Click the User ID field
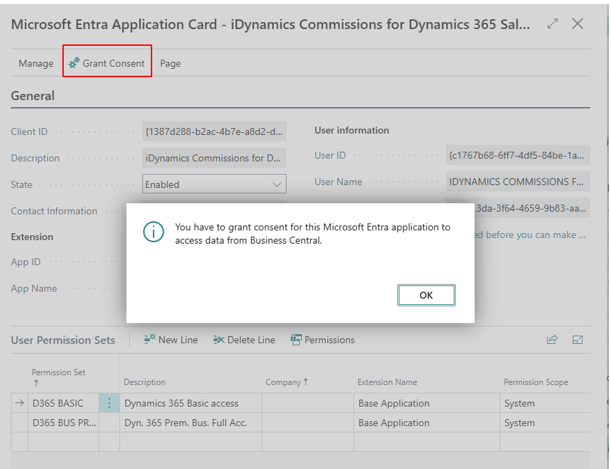611x469 pixels. [x=518, y=155]
